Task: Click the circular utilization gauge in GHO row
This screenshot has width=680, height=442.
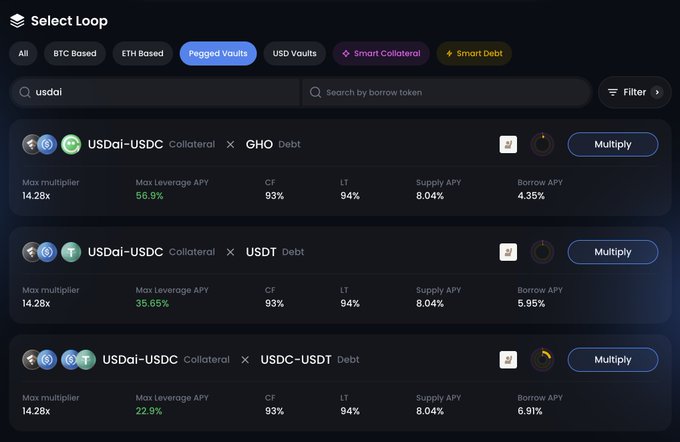Action: [542, 144]
